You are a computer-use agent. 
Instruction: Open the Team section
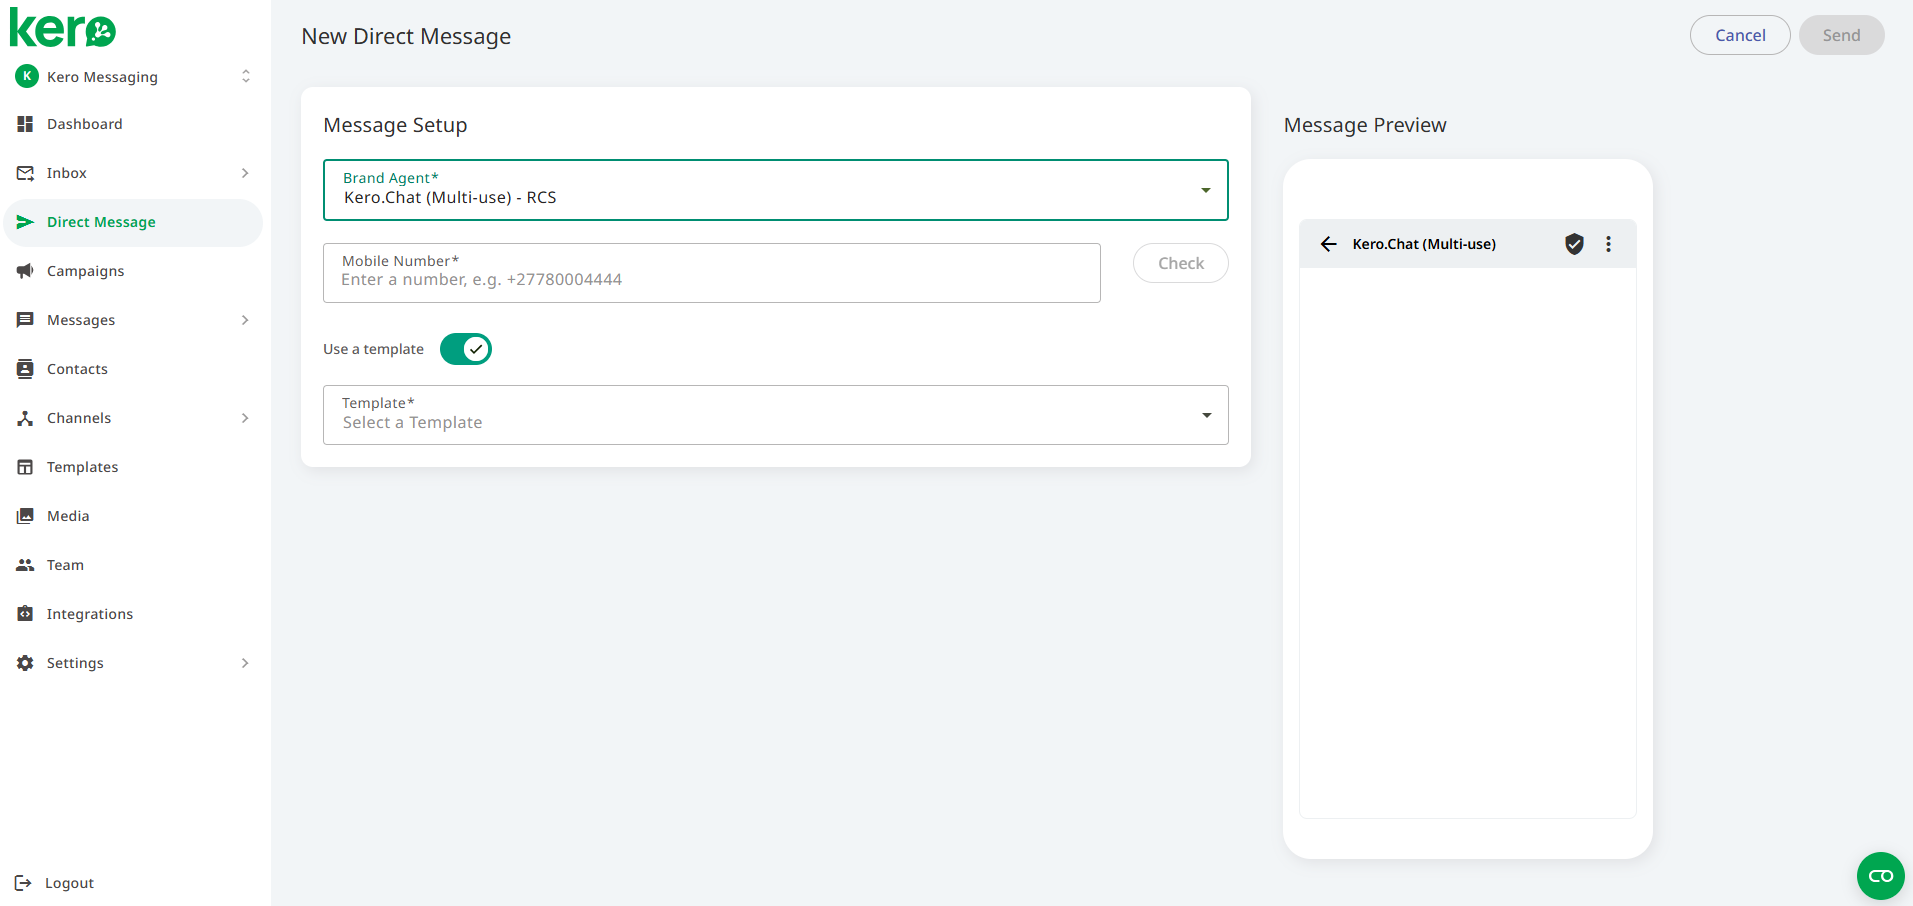(133, 565)
